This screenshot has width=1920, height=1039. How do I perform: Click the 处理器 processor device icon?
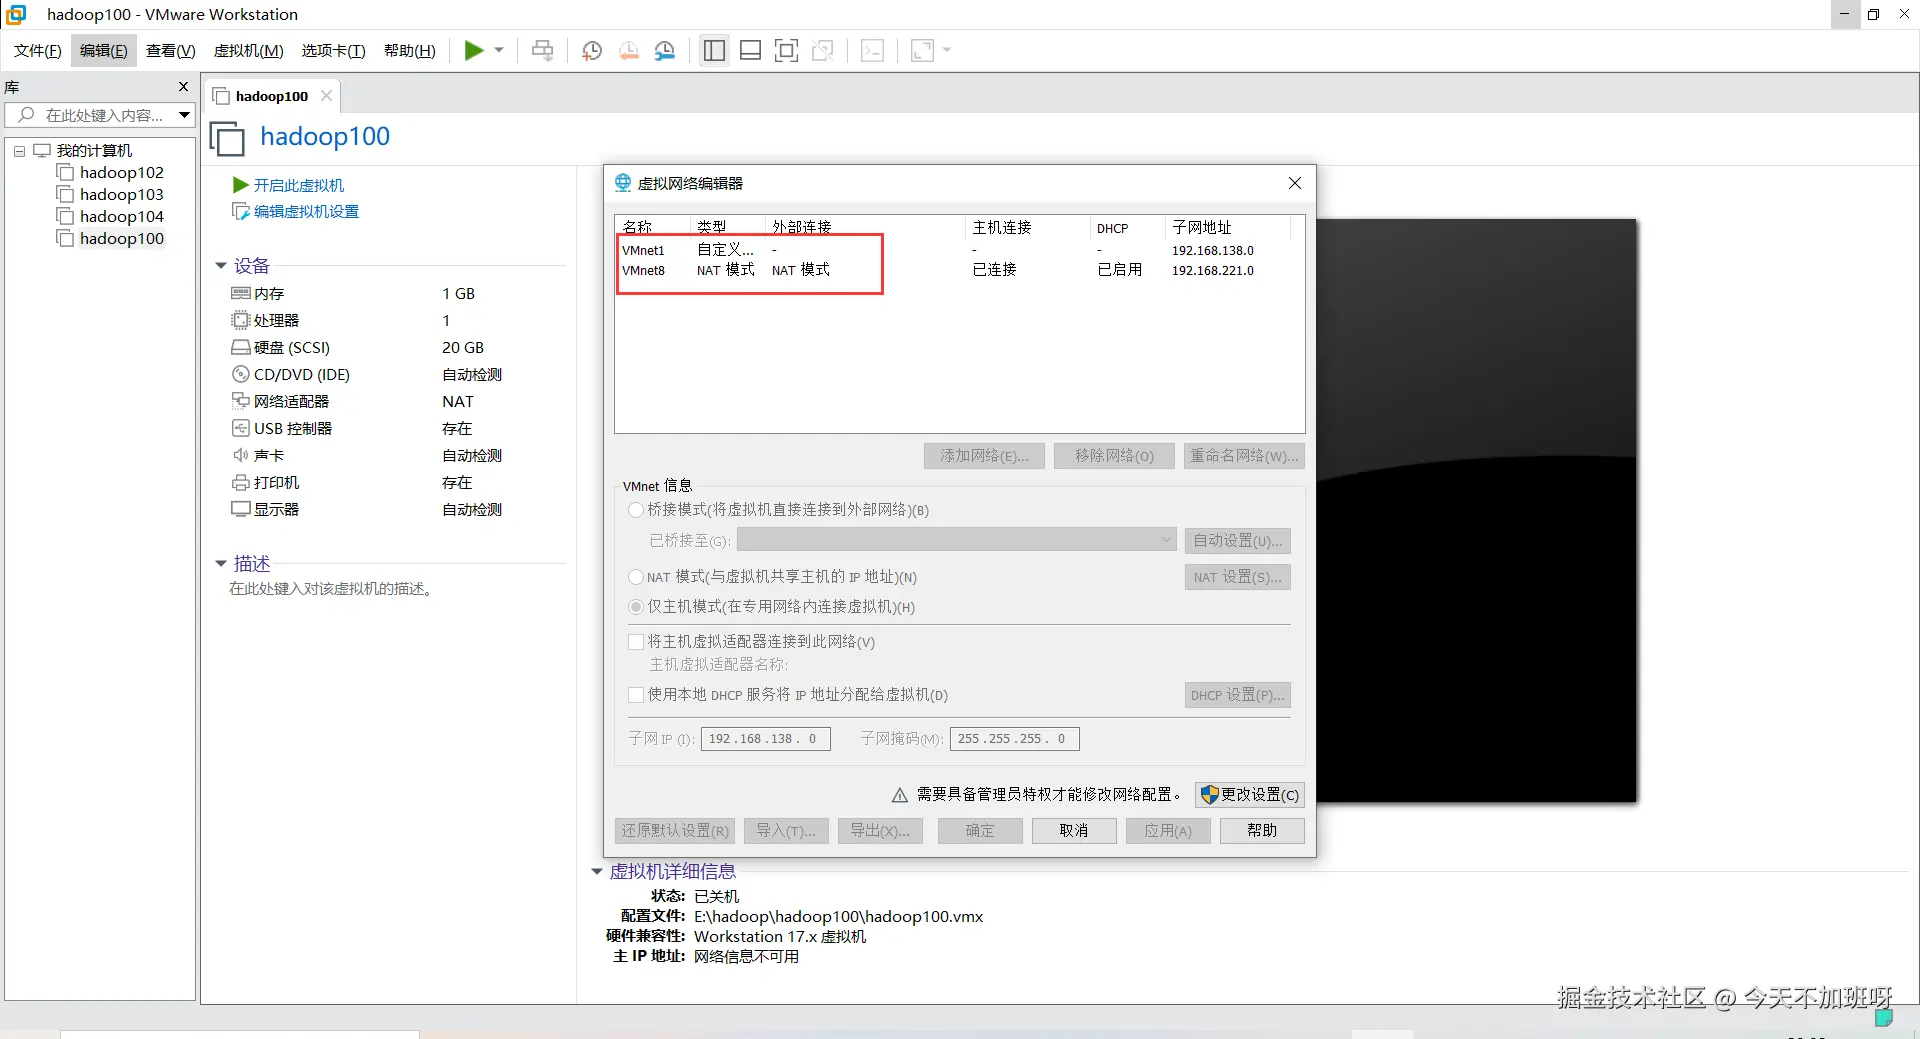(x=240, y=320)
